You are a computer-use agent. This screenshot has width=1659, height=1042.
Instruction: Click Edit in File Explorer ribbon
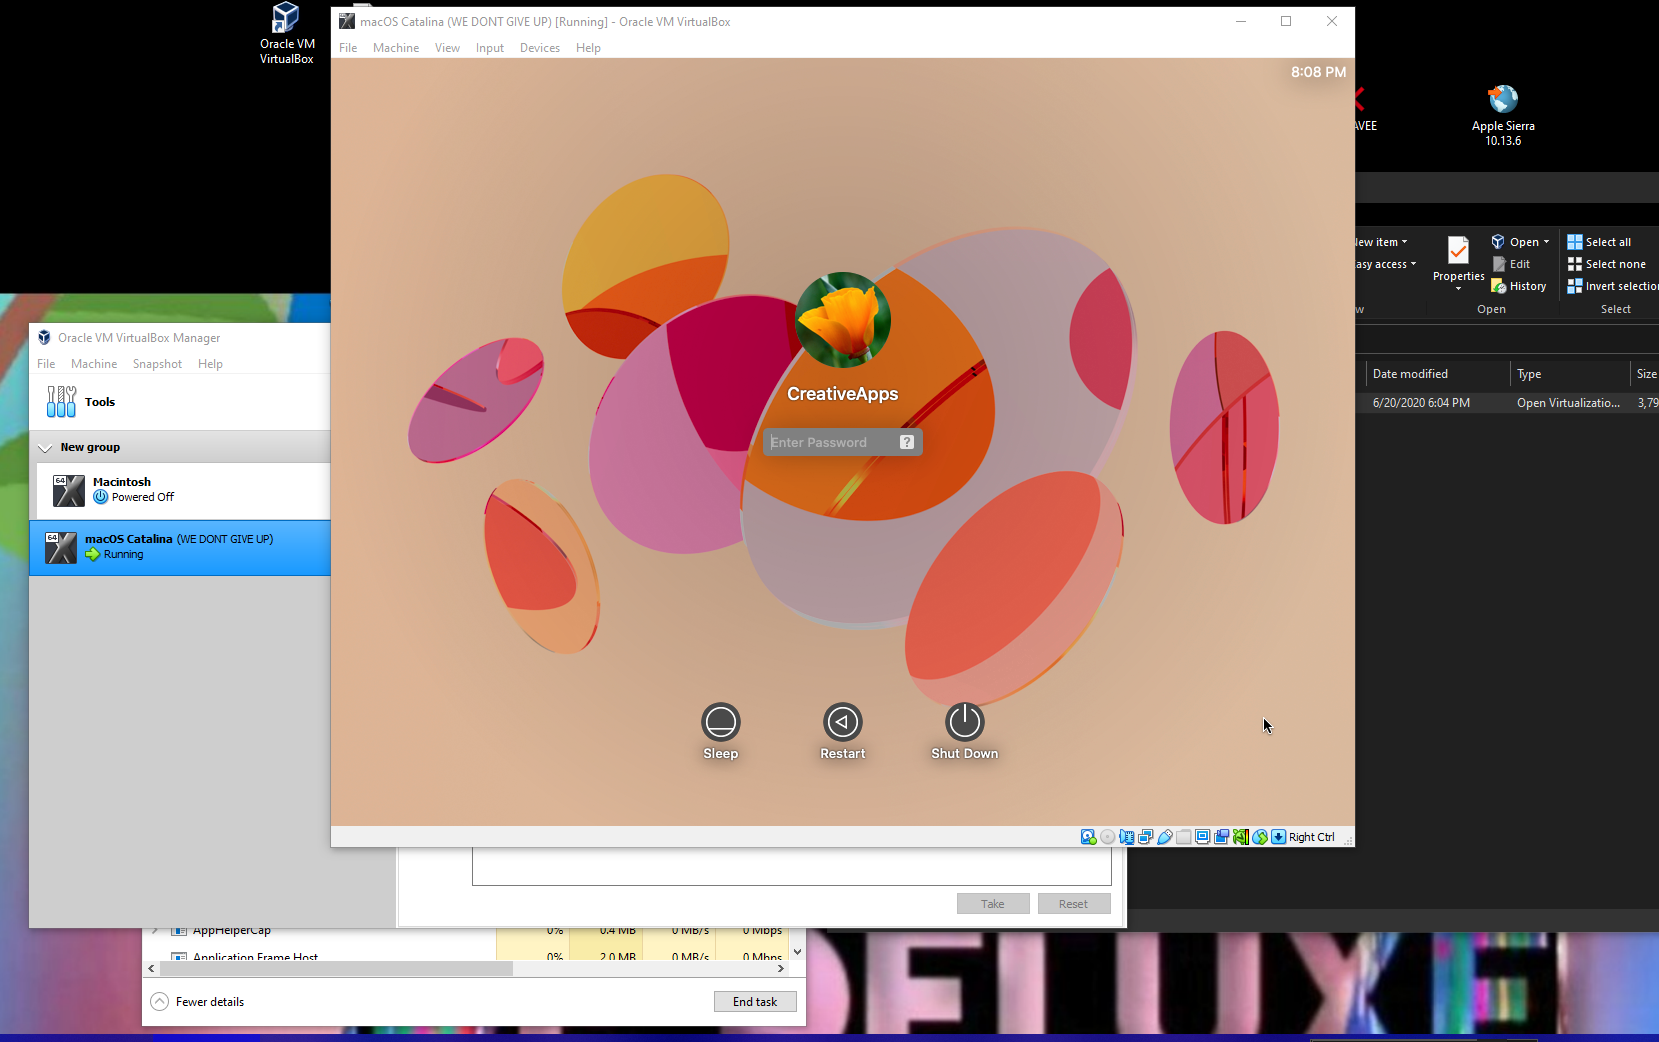tap(1512, 264)
